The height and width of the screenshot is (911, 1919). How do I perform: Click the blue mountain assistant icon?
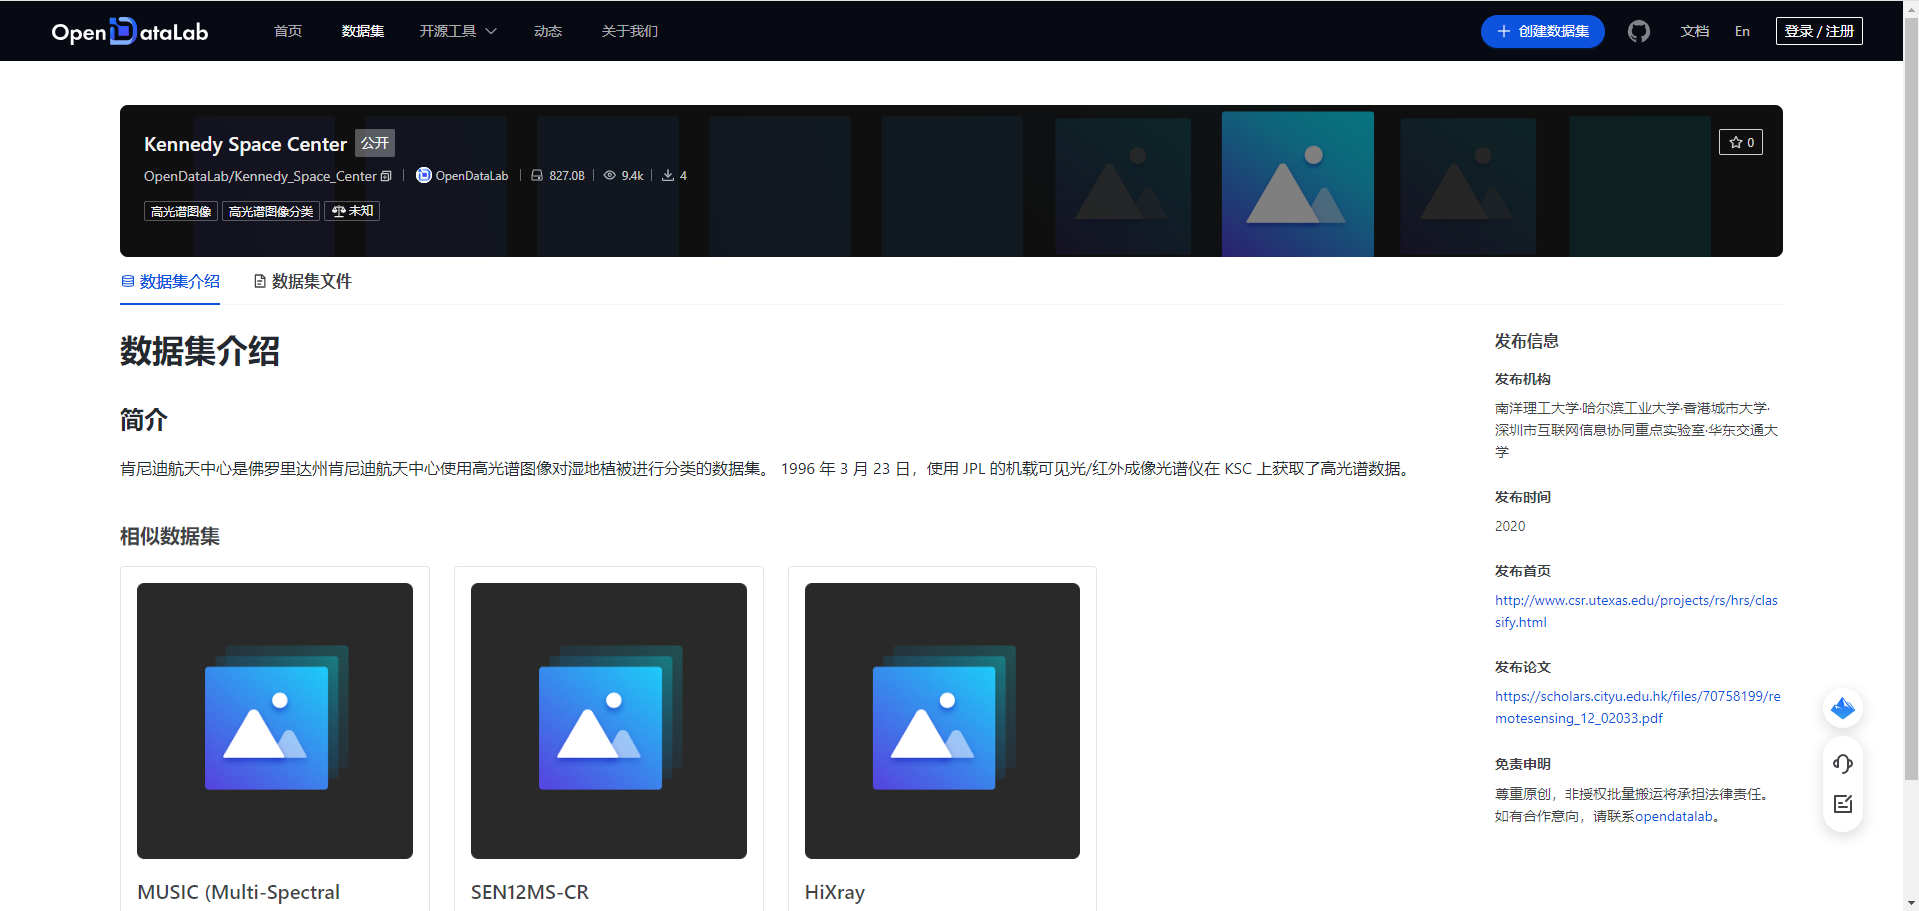click(x=1843, y=708)
